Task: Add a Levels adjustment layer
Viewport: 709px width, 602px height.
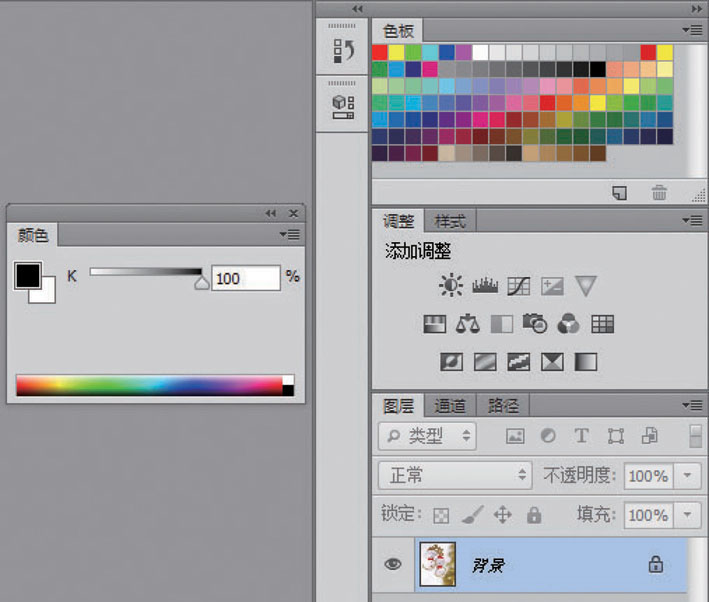Action: click(x=485, y=287)
